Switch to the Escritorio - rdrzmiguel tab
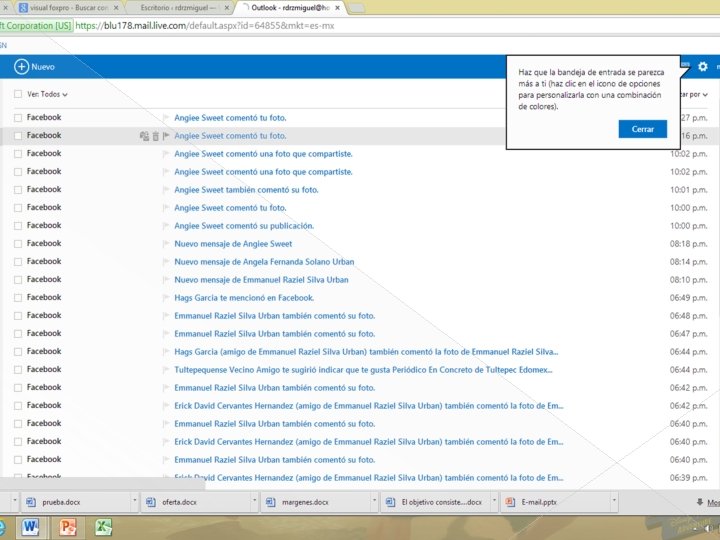The width and height of the screenshot is (720, 540). (x=179, y=8)
